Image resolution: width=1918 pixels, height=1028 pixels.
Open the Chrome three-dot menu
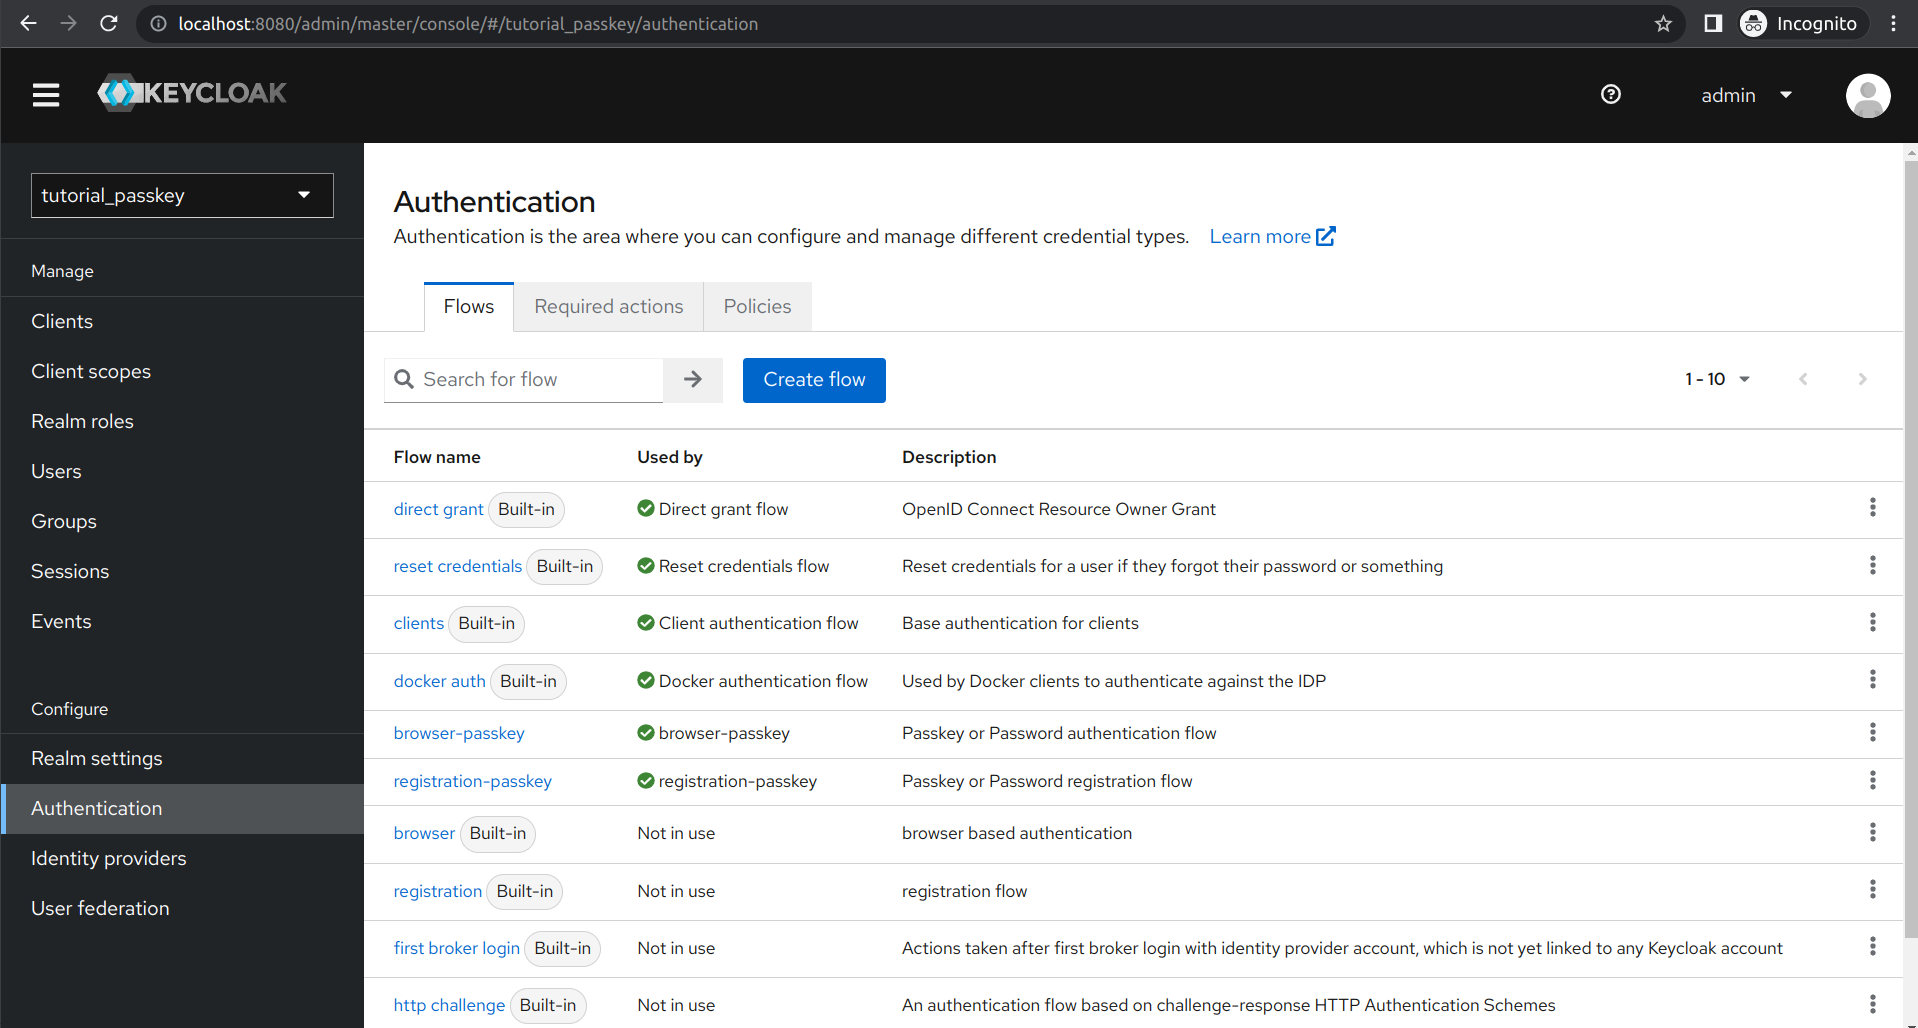[1893, 23]
